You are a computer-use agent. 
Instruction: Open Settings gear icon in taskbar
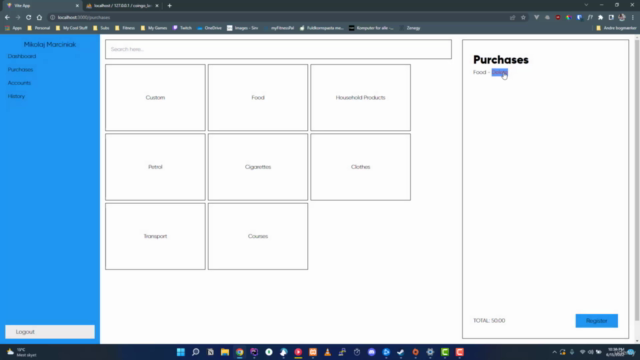tap(430, 352)
